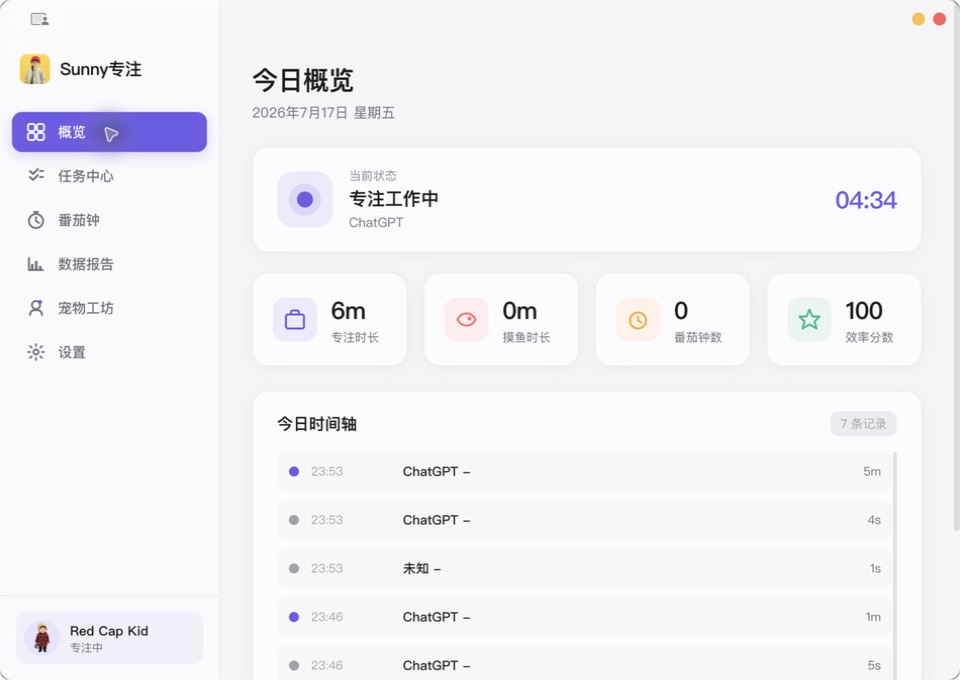Click the 6m 专注时长 value
Viewport: 960px width, 680px height.
(348, 311)
